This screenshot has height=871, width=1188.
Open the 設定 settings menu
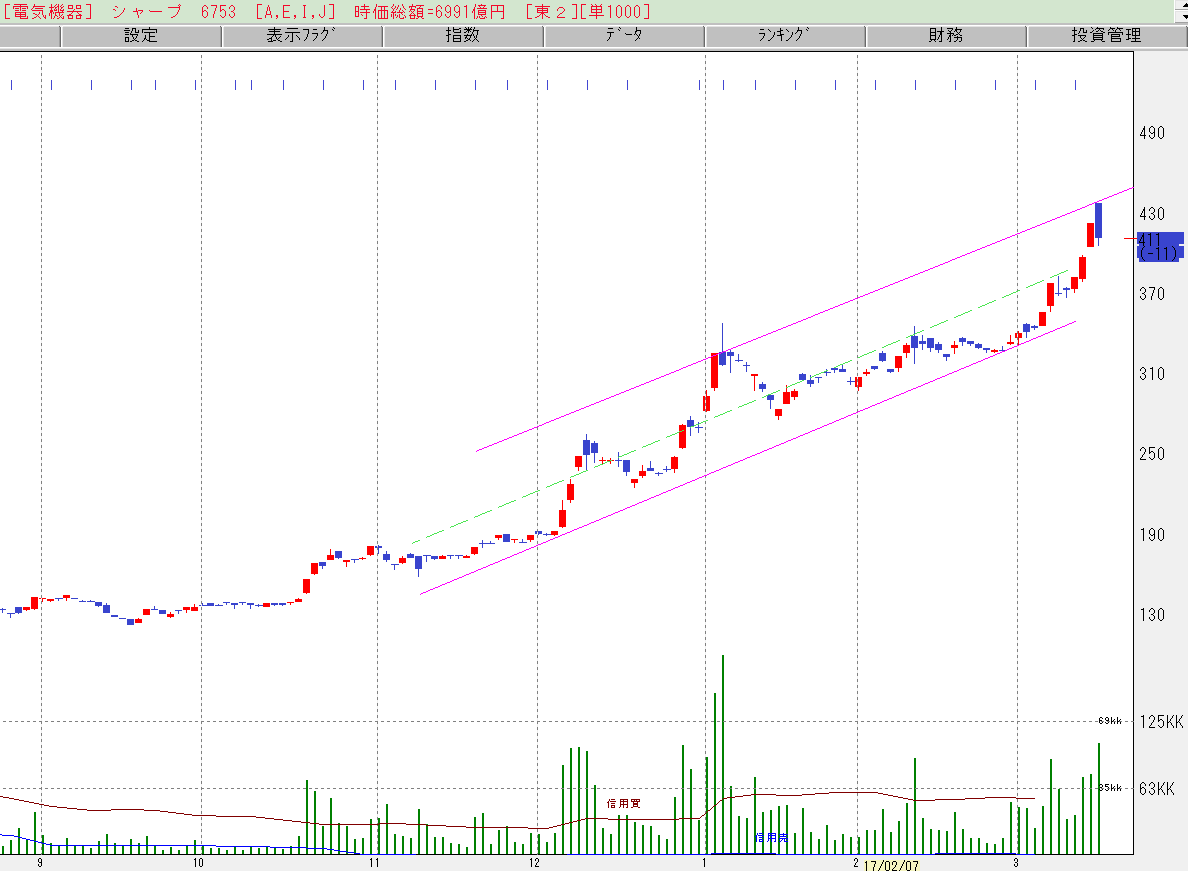pyautogui.click(x=141, y=36)
